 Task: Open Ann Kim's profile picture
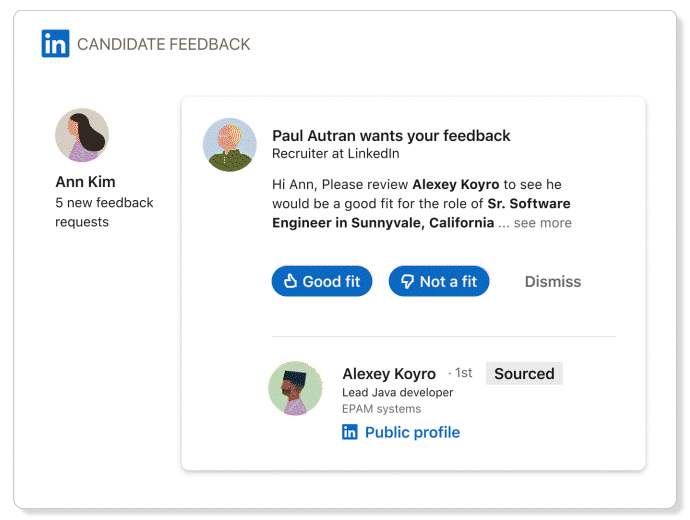click(82, 135)
